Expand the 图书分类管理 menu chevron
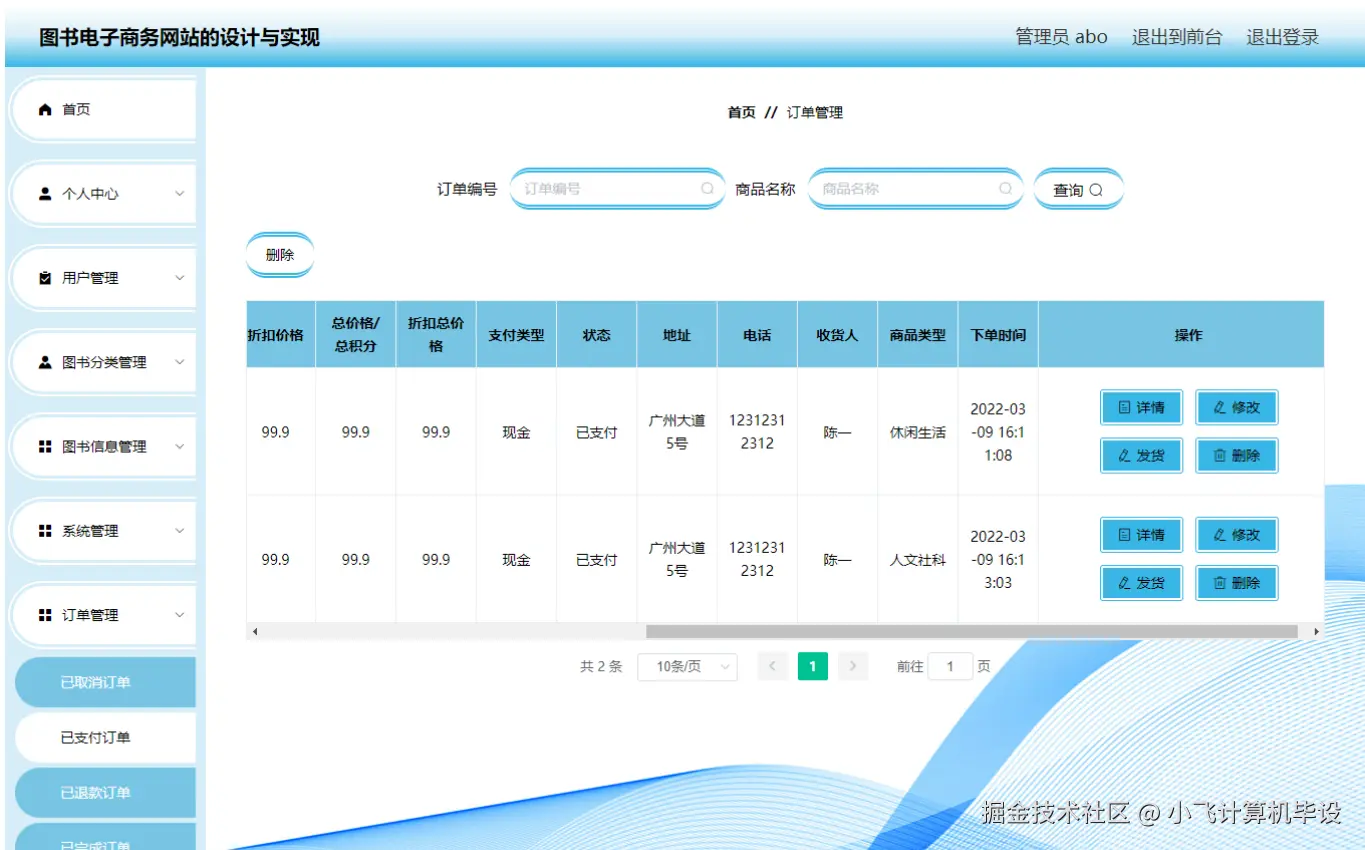Screen dimensions: 1365x850 (180, 362)
